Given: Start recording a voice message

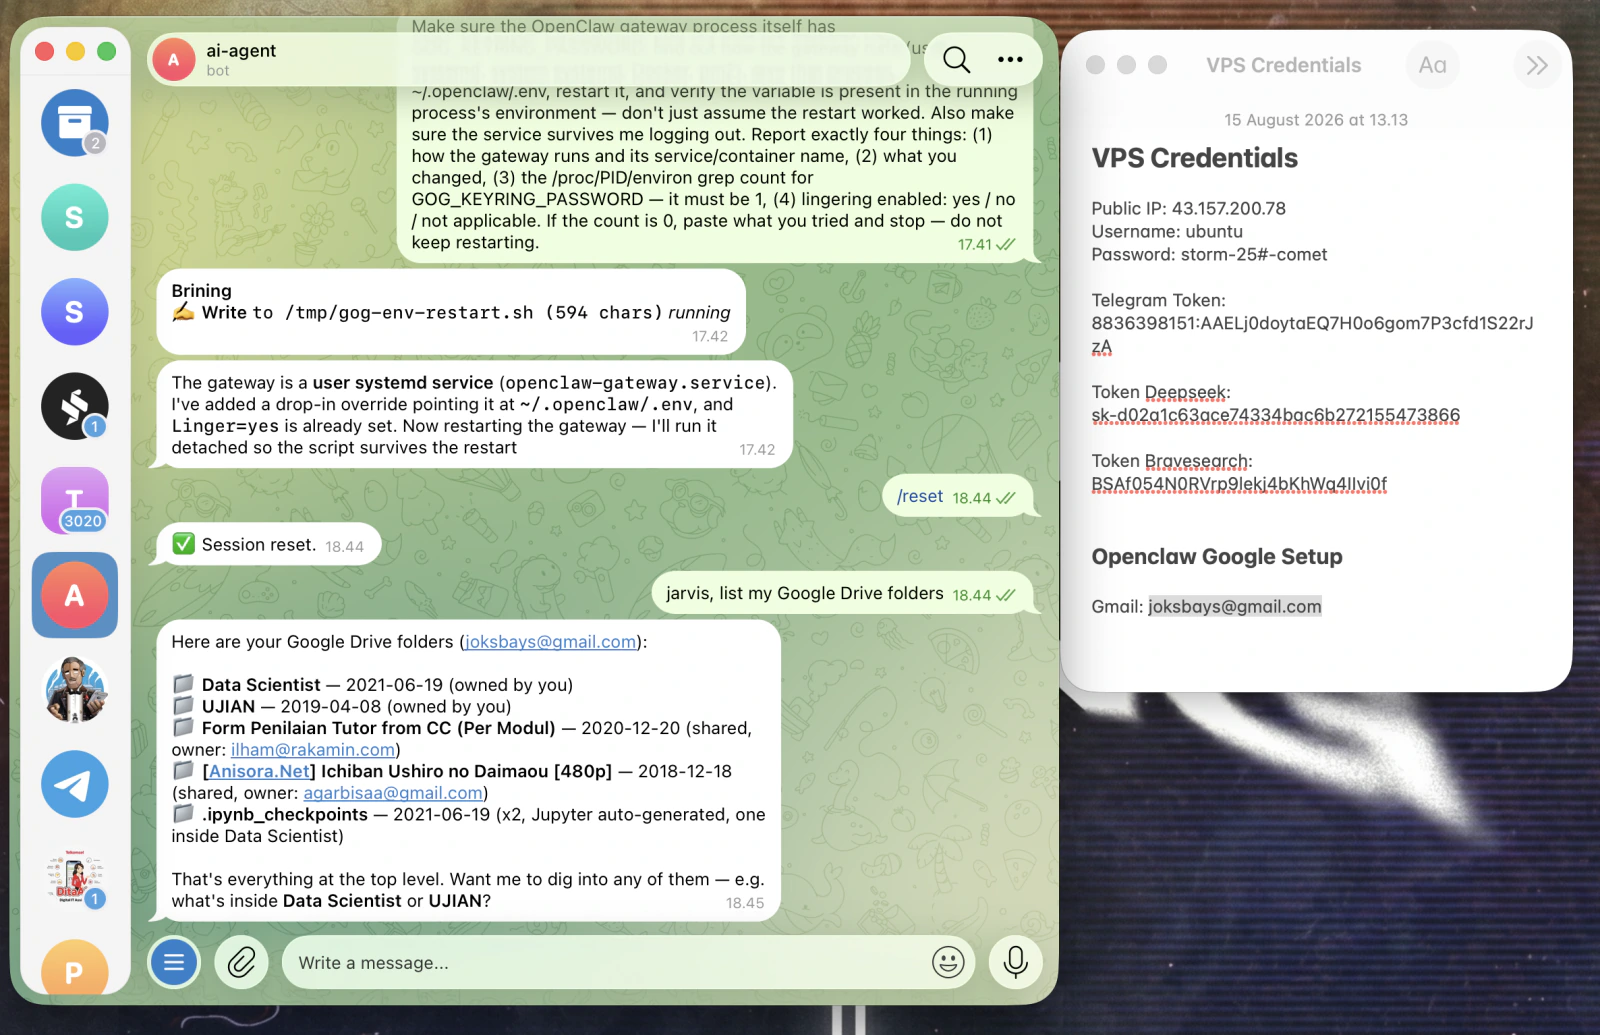Looking at the screenshot, I should pyautogui.click(x=1015, y=962).
